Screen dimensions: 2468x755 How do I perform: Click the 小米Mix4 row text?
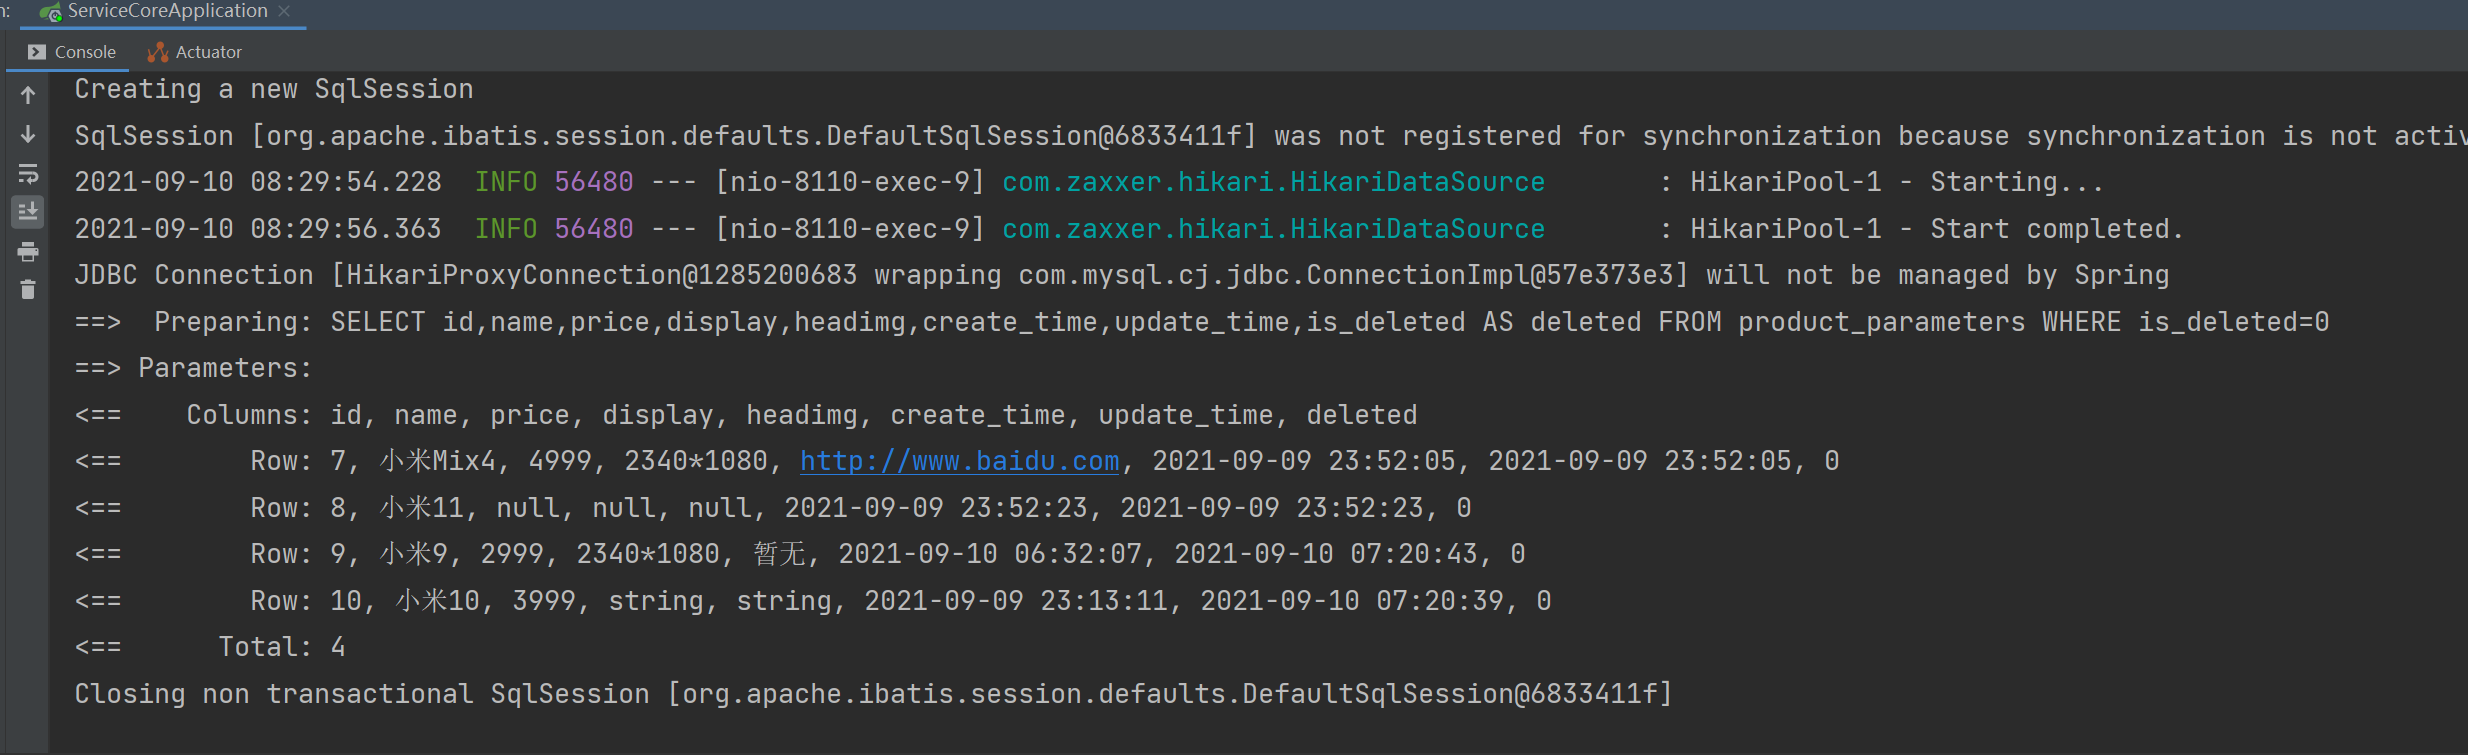point(438,461)
